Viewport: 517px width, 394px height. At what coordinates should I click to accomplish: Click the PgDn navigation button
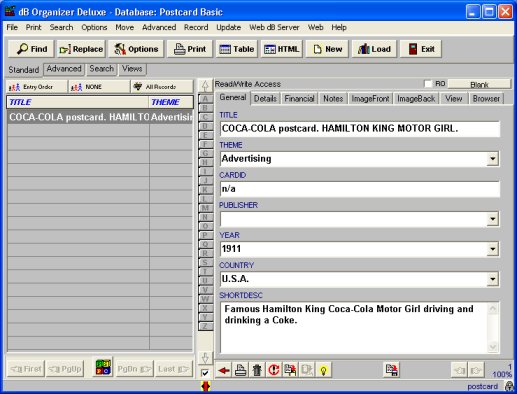click(135, 369)
